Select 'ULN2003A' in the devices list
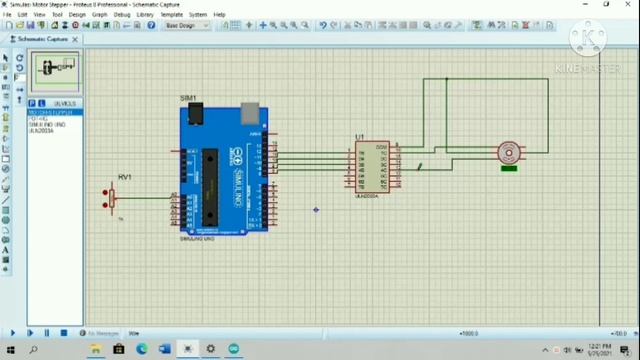 click(41, 131)
